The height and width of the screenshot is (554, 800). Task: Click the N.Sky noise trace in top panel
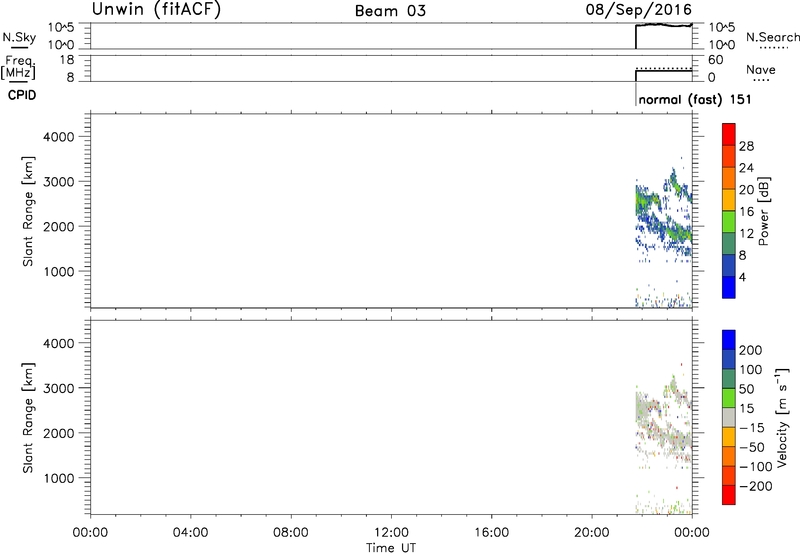[664, 24]
